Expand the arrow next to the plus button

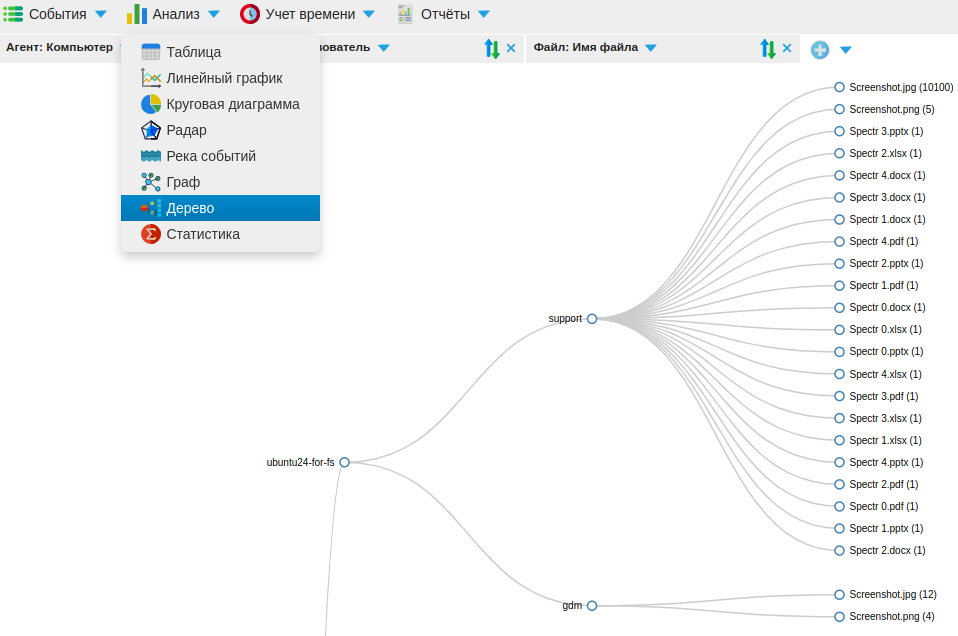(846, 49)
